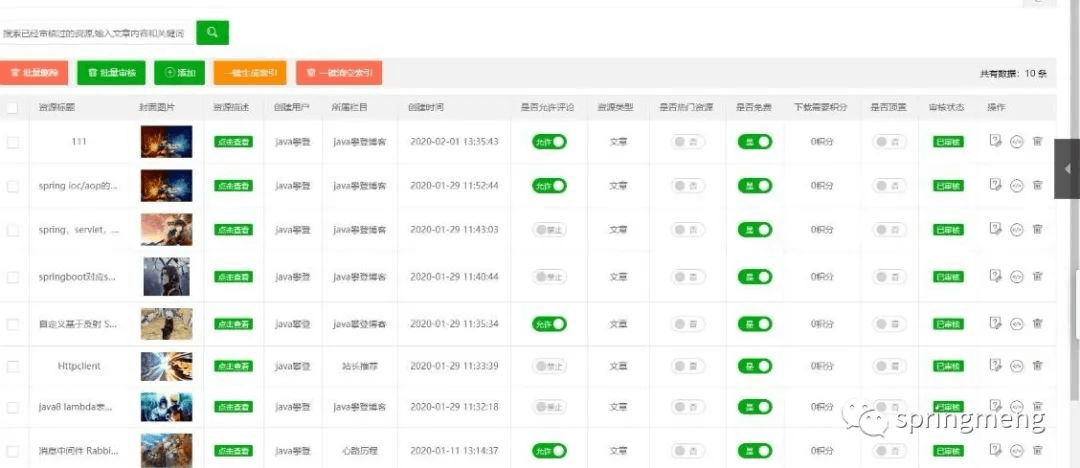Click edit icon in the 111 row
The width and height of the screenshot is (1080, 468).
tap(995, 141)
